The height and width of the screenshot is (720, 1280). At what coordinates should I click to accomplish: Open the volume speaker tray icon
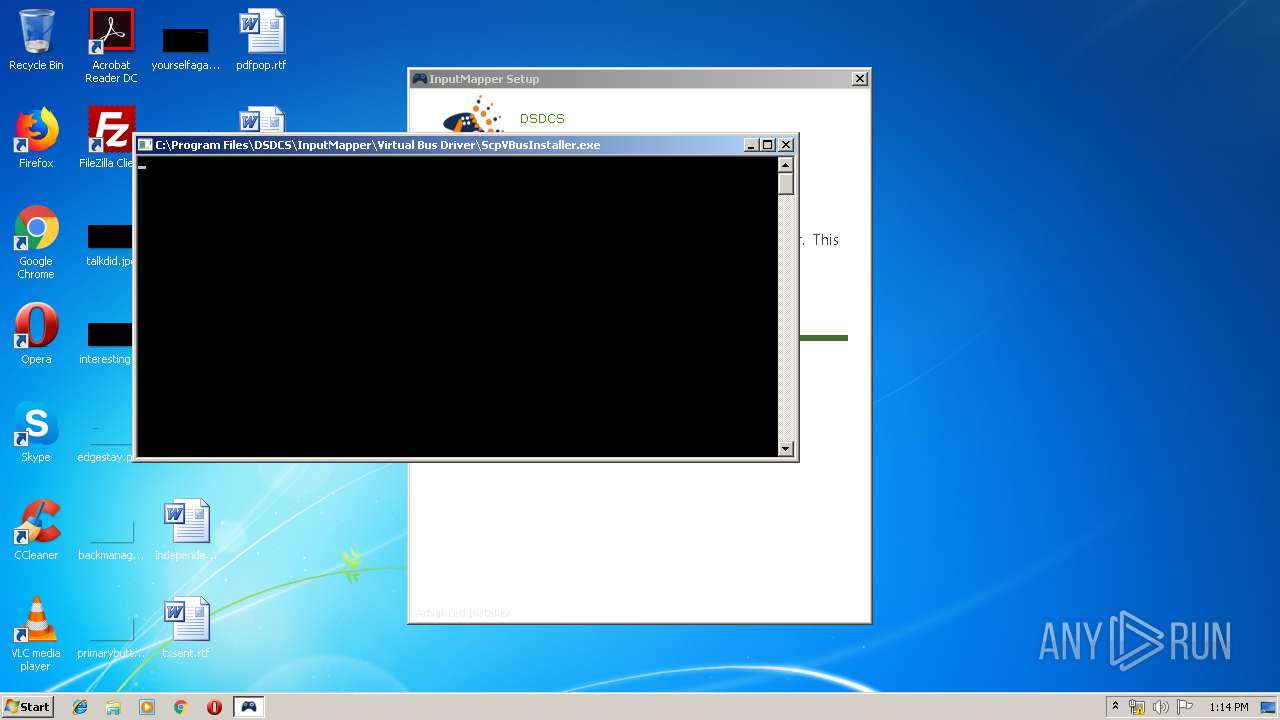tap(1160, 707)
